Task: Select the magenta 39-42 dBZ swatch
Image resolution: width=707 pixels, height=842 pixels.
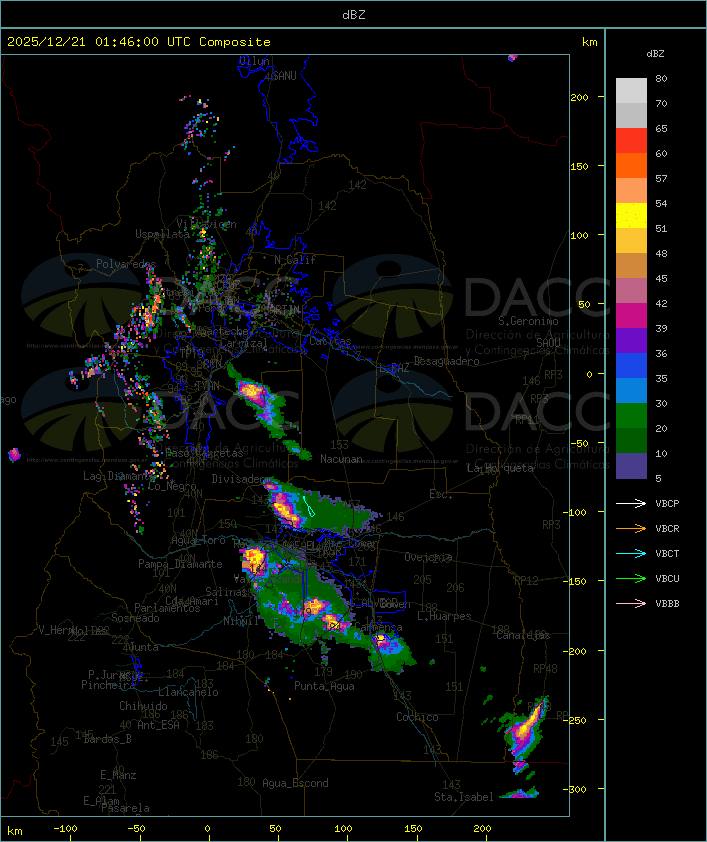Action: (631, 316)
